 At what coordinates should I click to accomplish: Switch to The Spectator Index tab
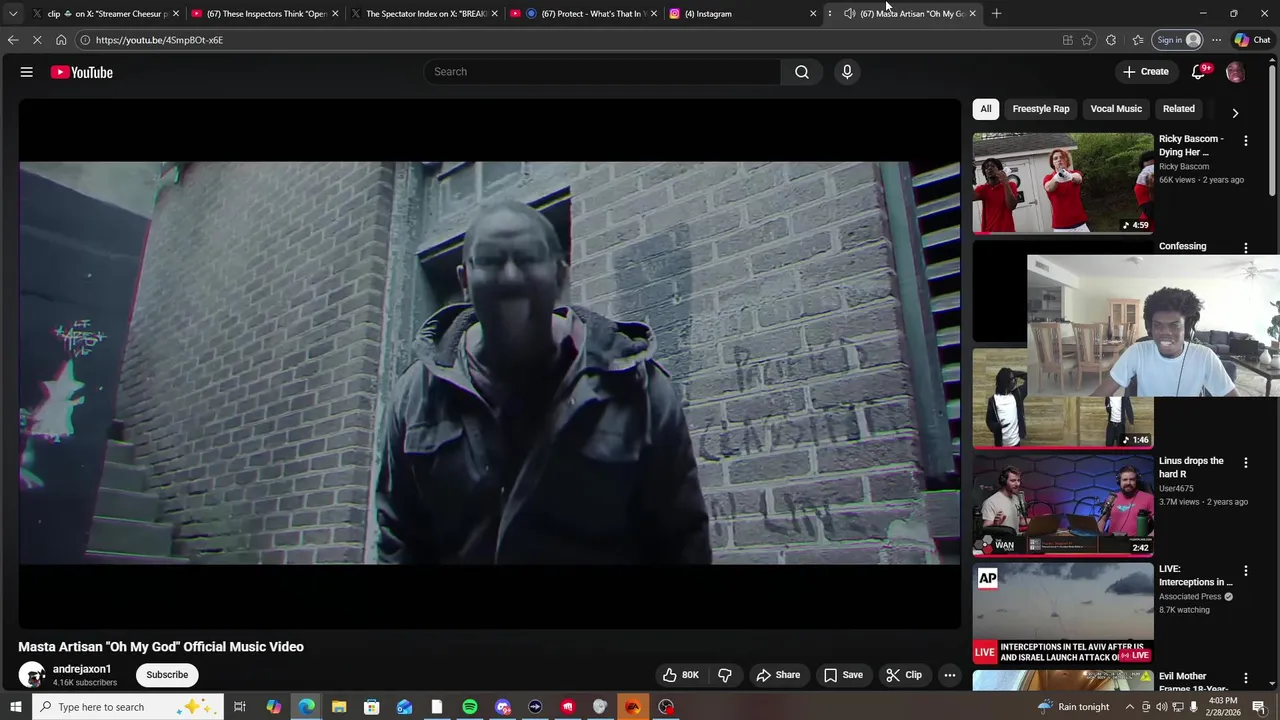click(424, 14)
